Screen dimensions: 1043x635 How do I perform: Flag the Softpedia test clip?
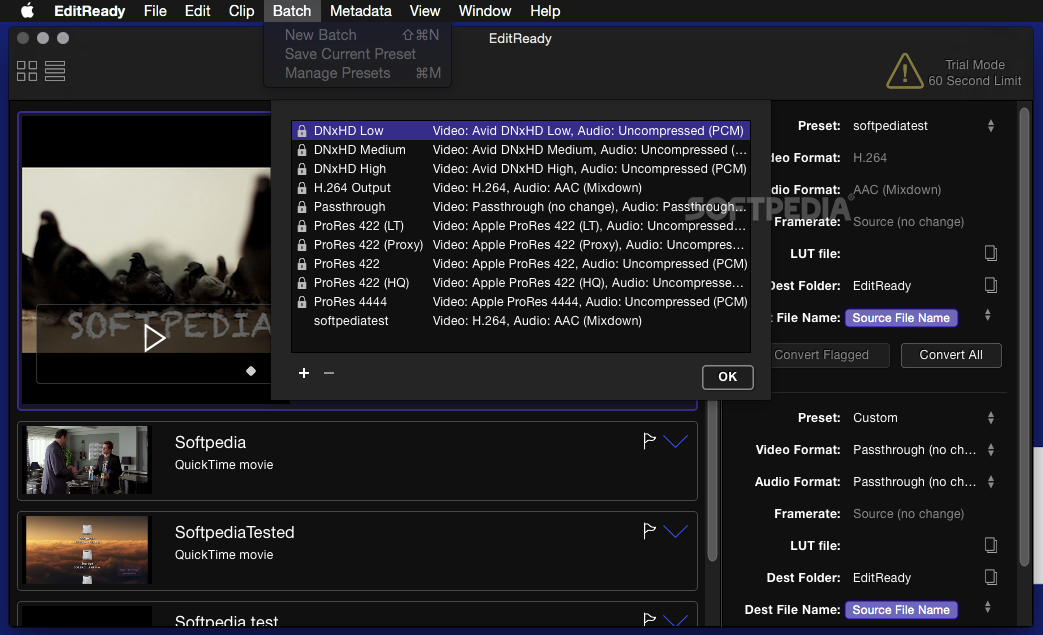(649, 619)
